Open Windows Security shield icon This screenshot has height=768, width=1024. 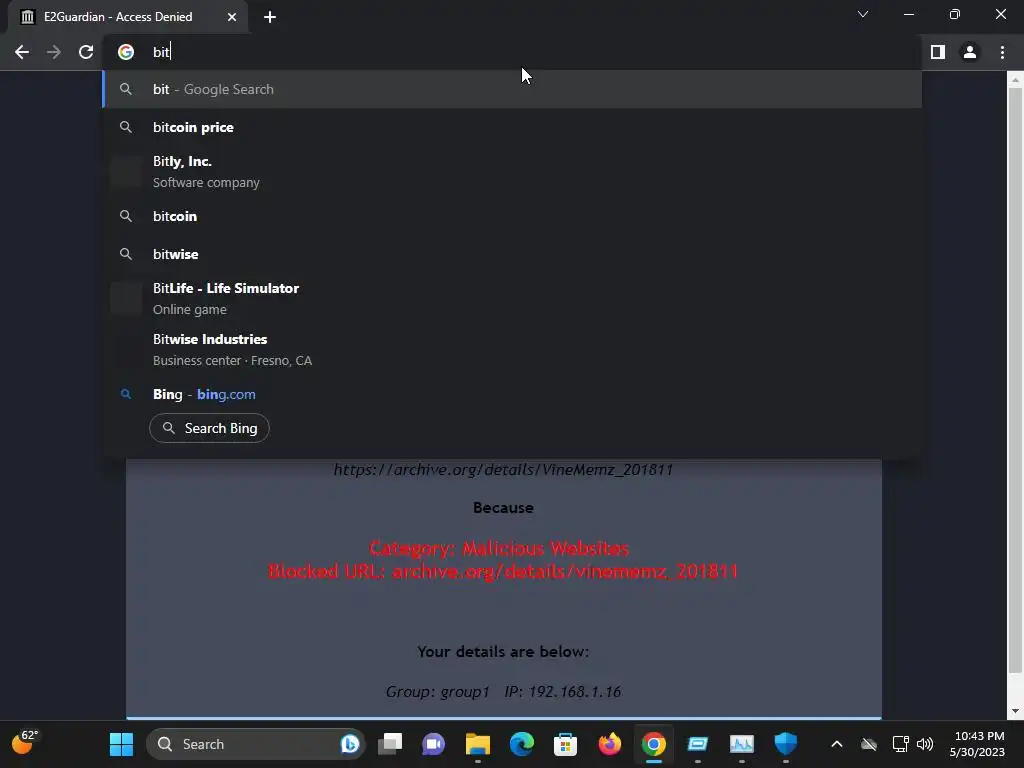(x=786, y=744)
